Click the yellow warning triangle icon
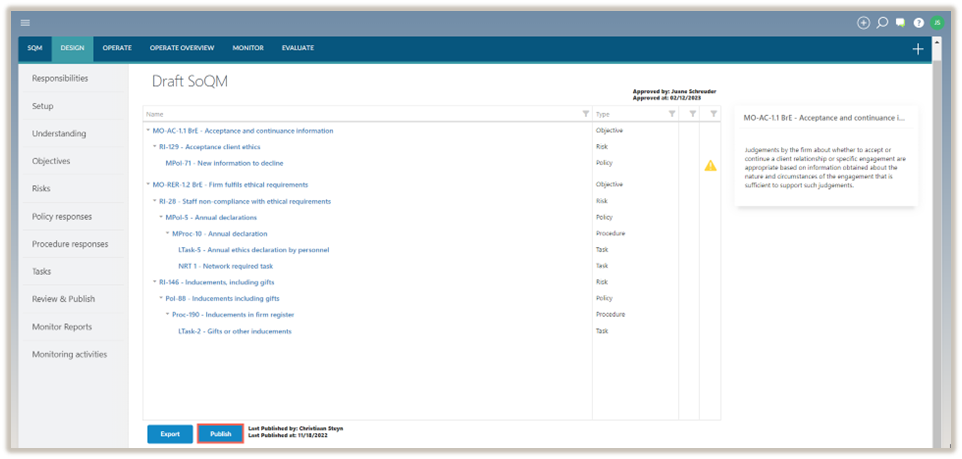962x459 pixels. 710,166
